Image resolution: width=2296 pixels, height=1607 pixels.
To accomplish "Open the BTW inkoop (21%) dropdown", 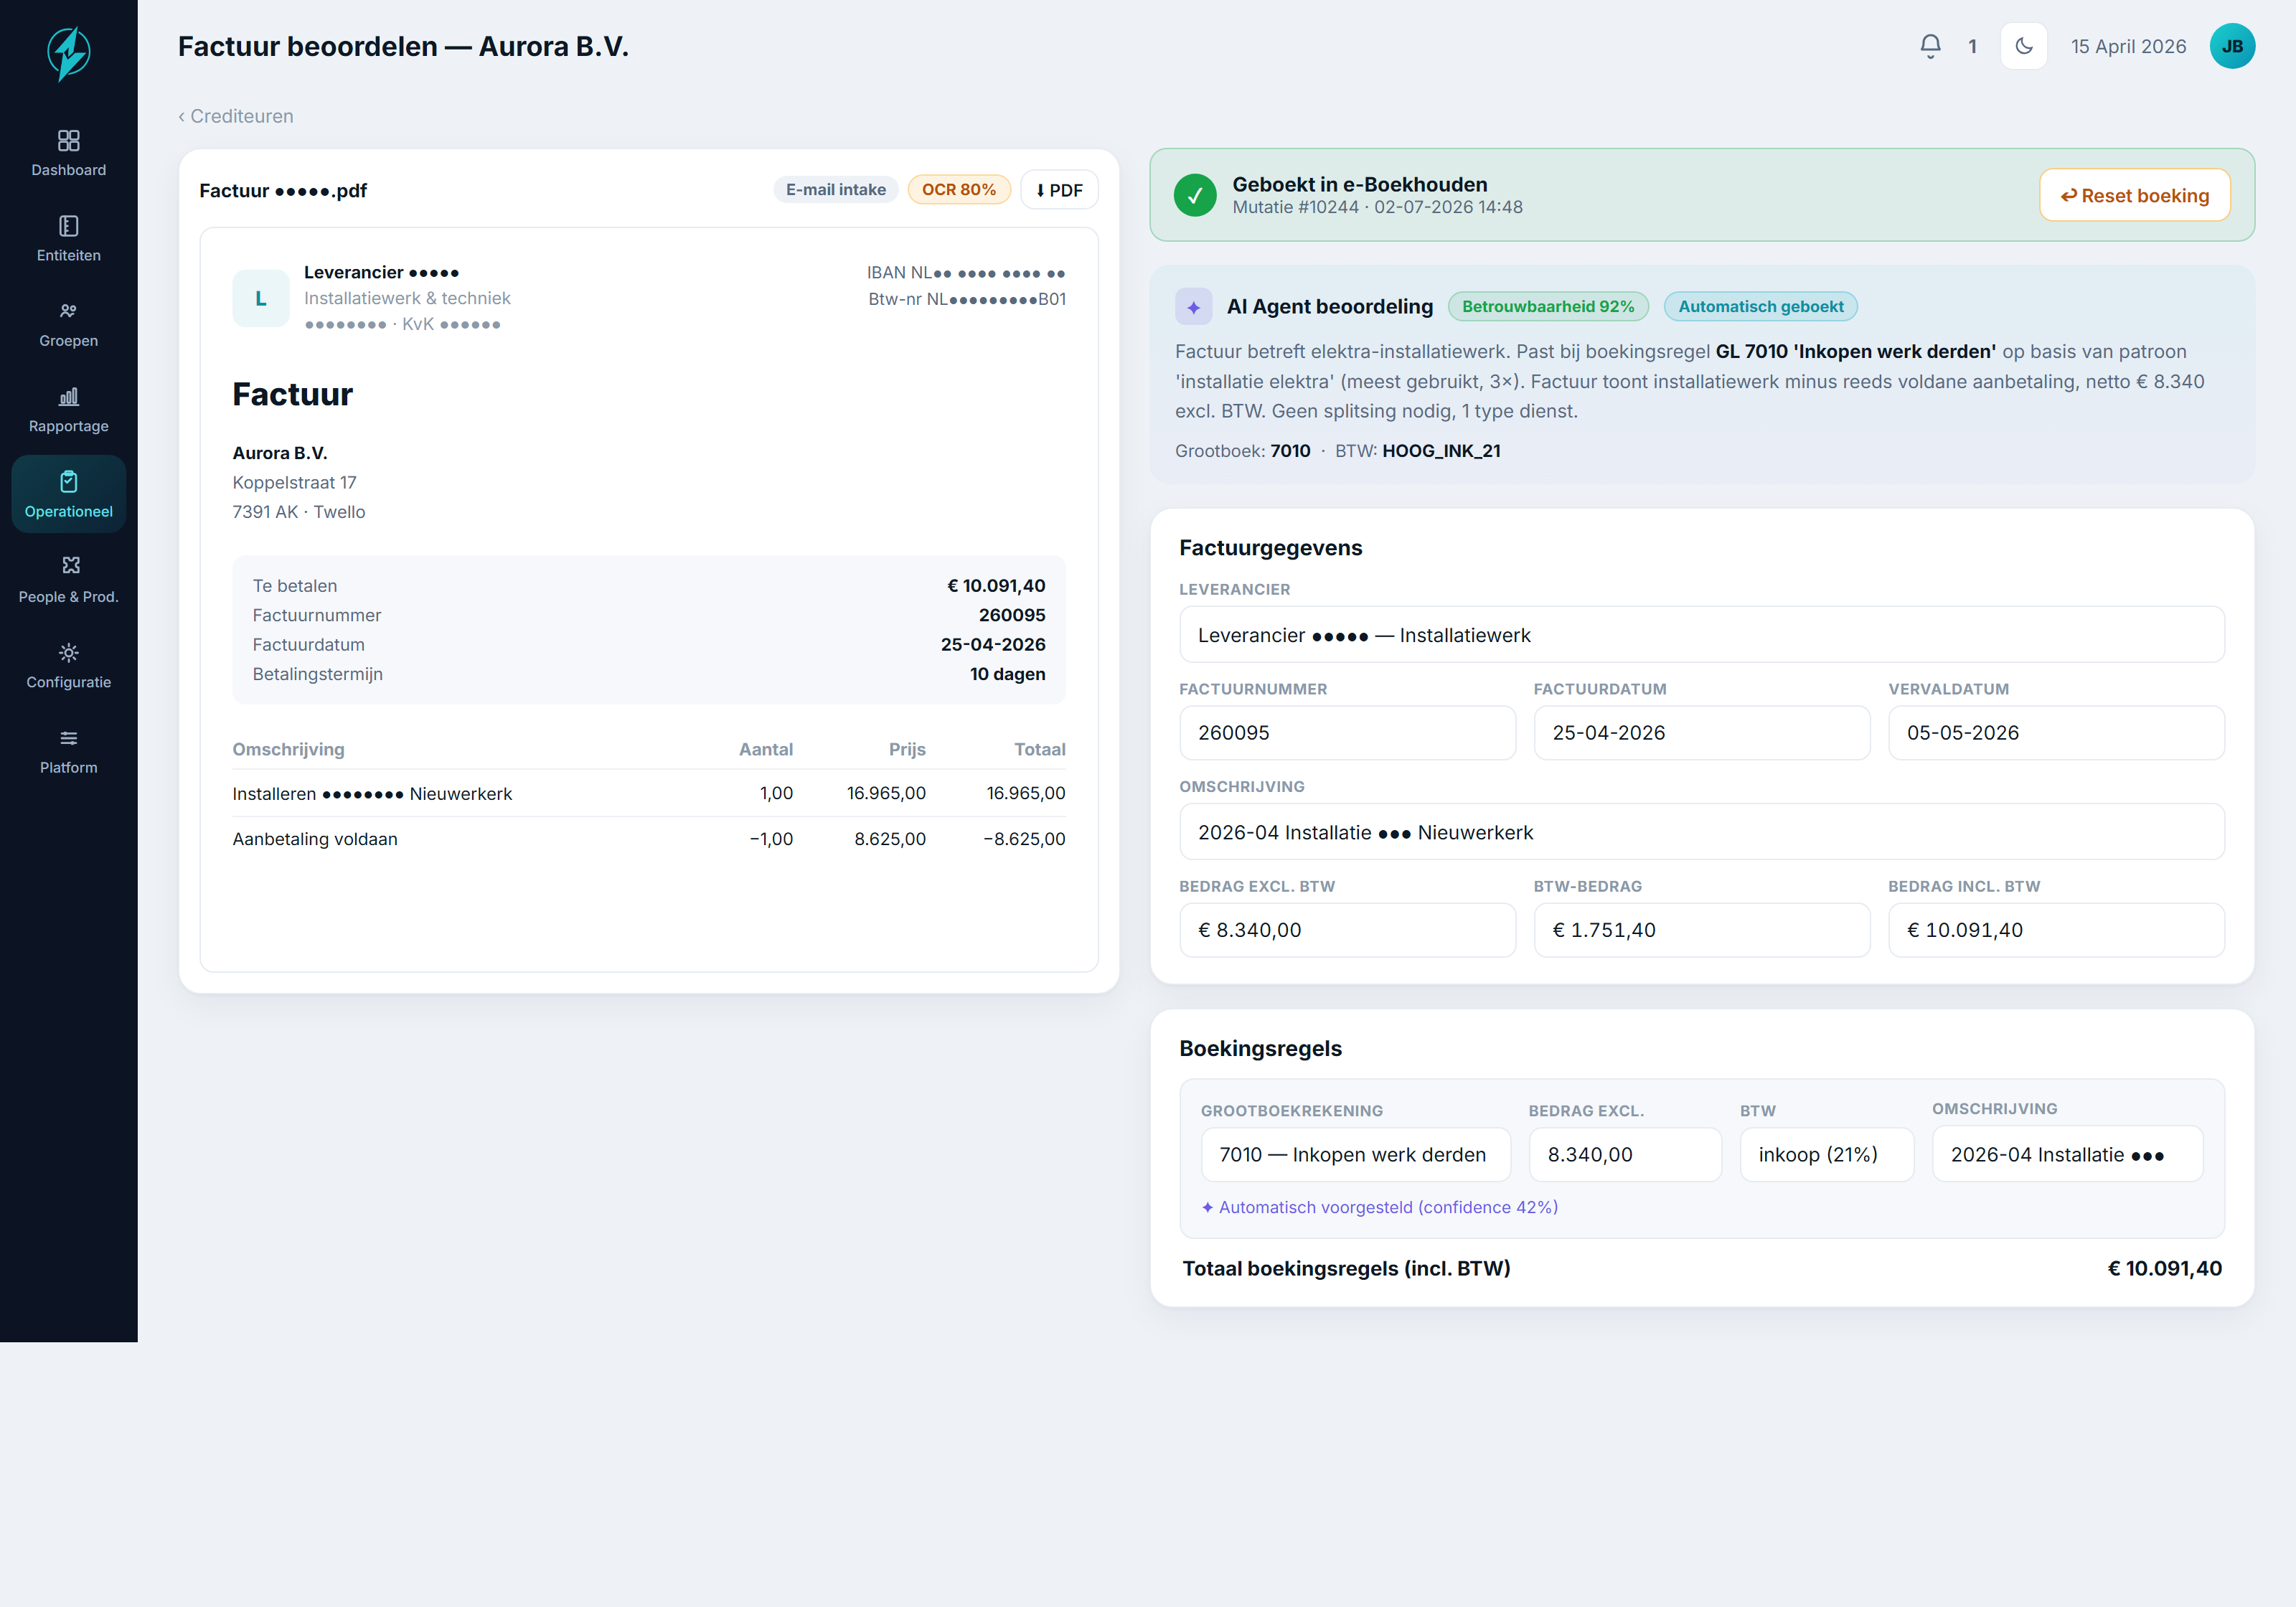I will [1826, 1154].
